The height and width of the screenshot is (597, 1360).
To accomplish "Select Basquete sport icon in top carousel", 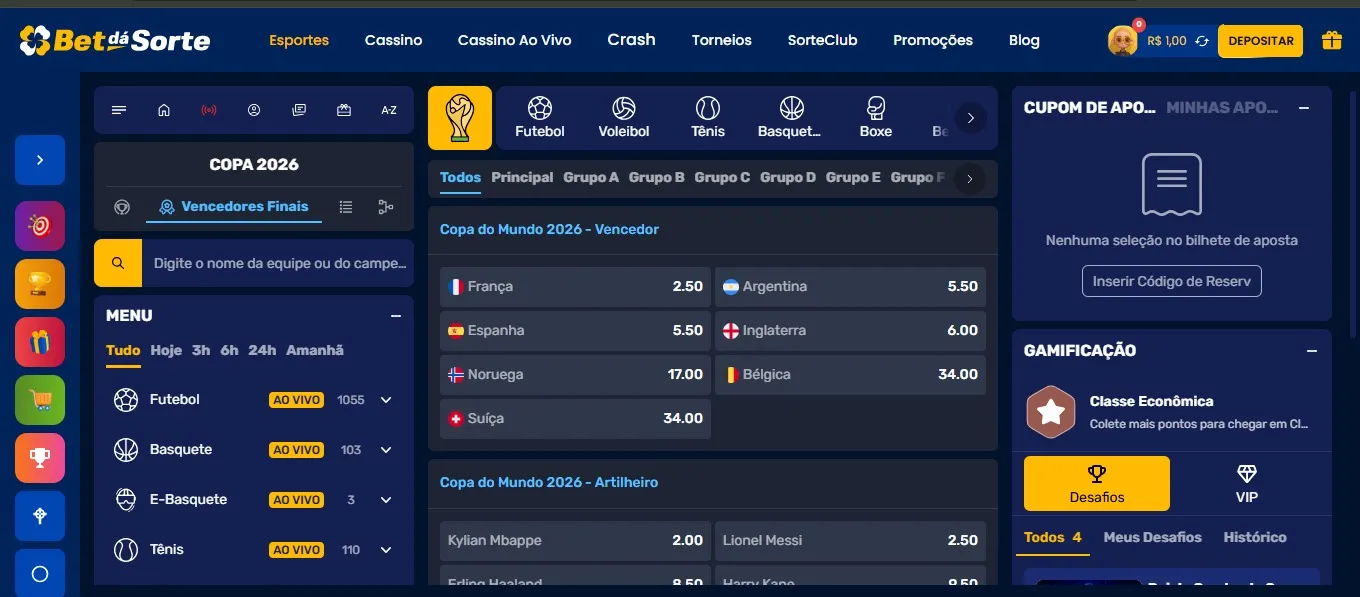I will [790, 117].
